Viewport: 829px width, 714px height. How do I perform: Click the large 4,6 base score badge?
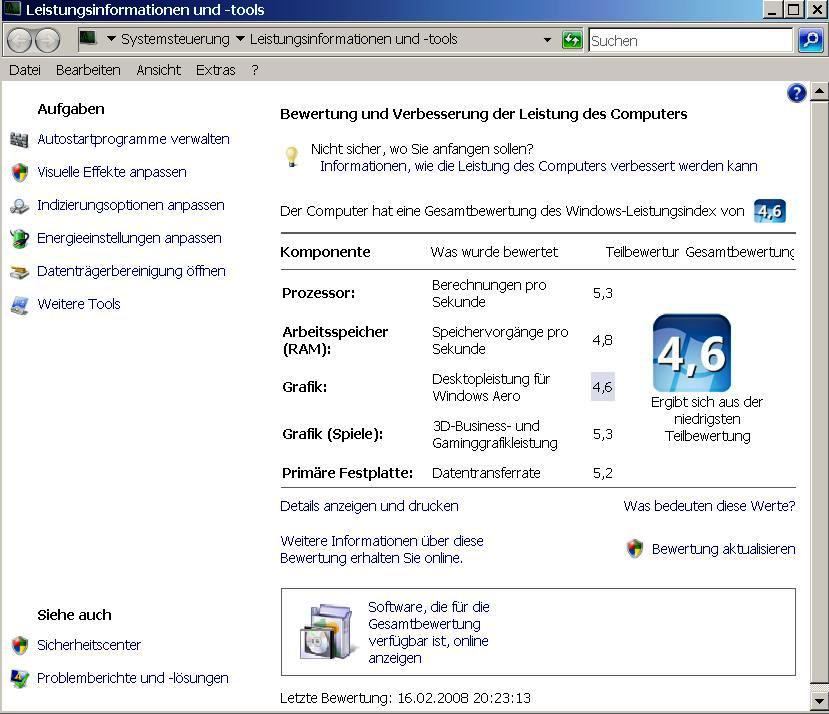coord(692,353)
